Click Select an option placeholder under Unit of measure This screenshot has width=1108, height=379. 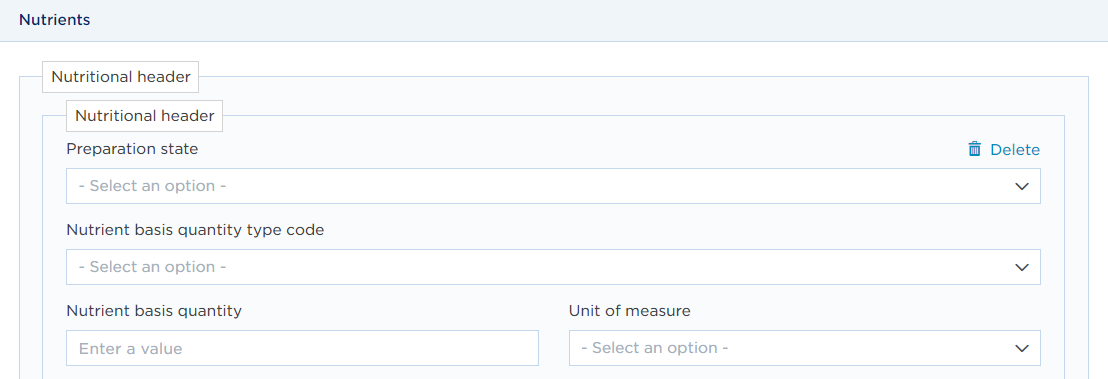[655, 349]
